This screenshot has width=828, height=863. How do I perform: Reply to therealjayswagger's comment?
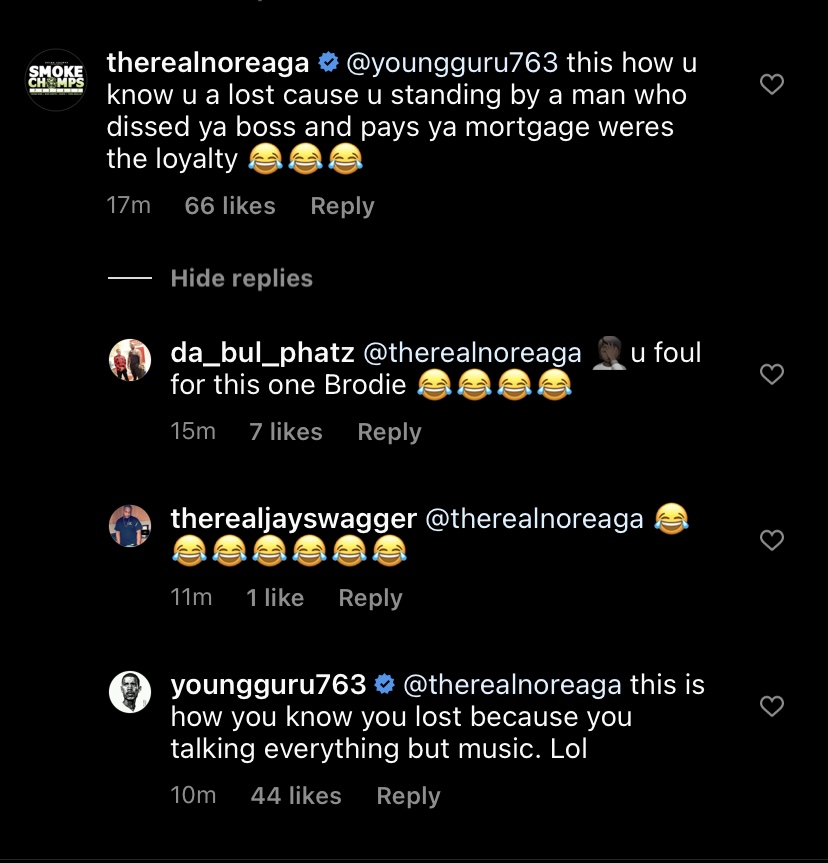[x=370, y=598]
